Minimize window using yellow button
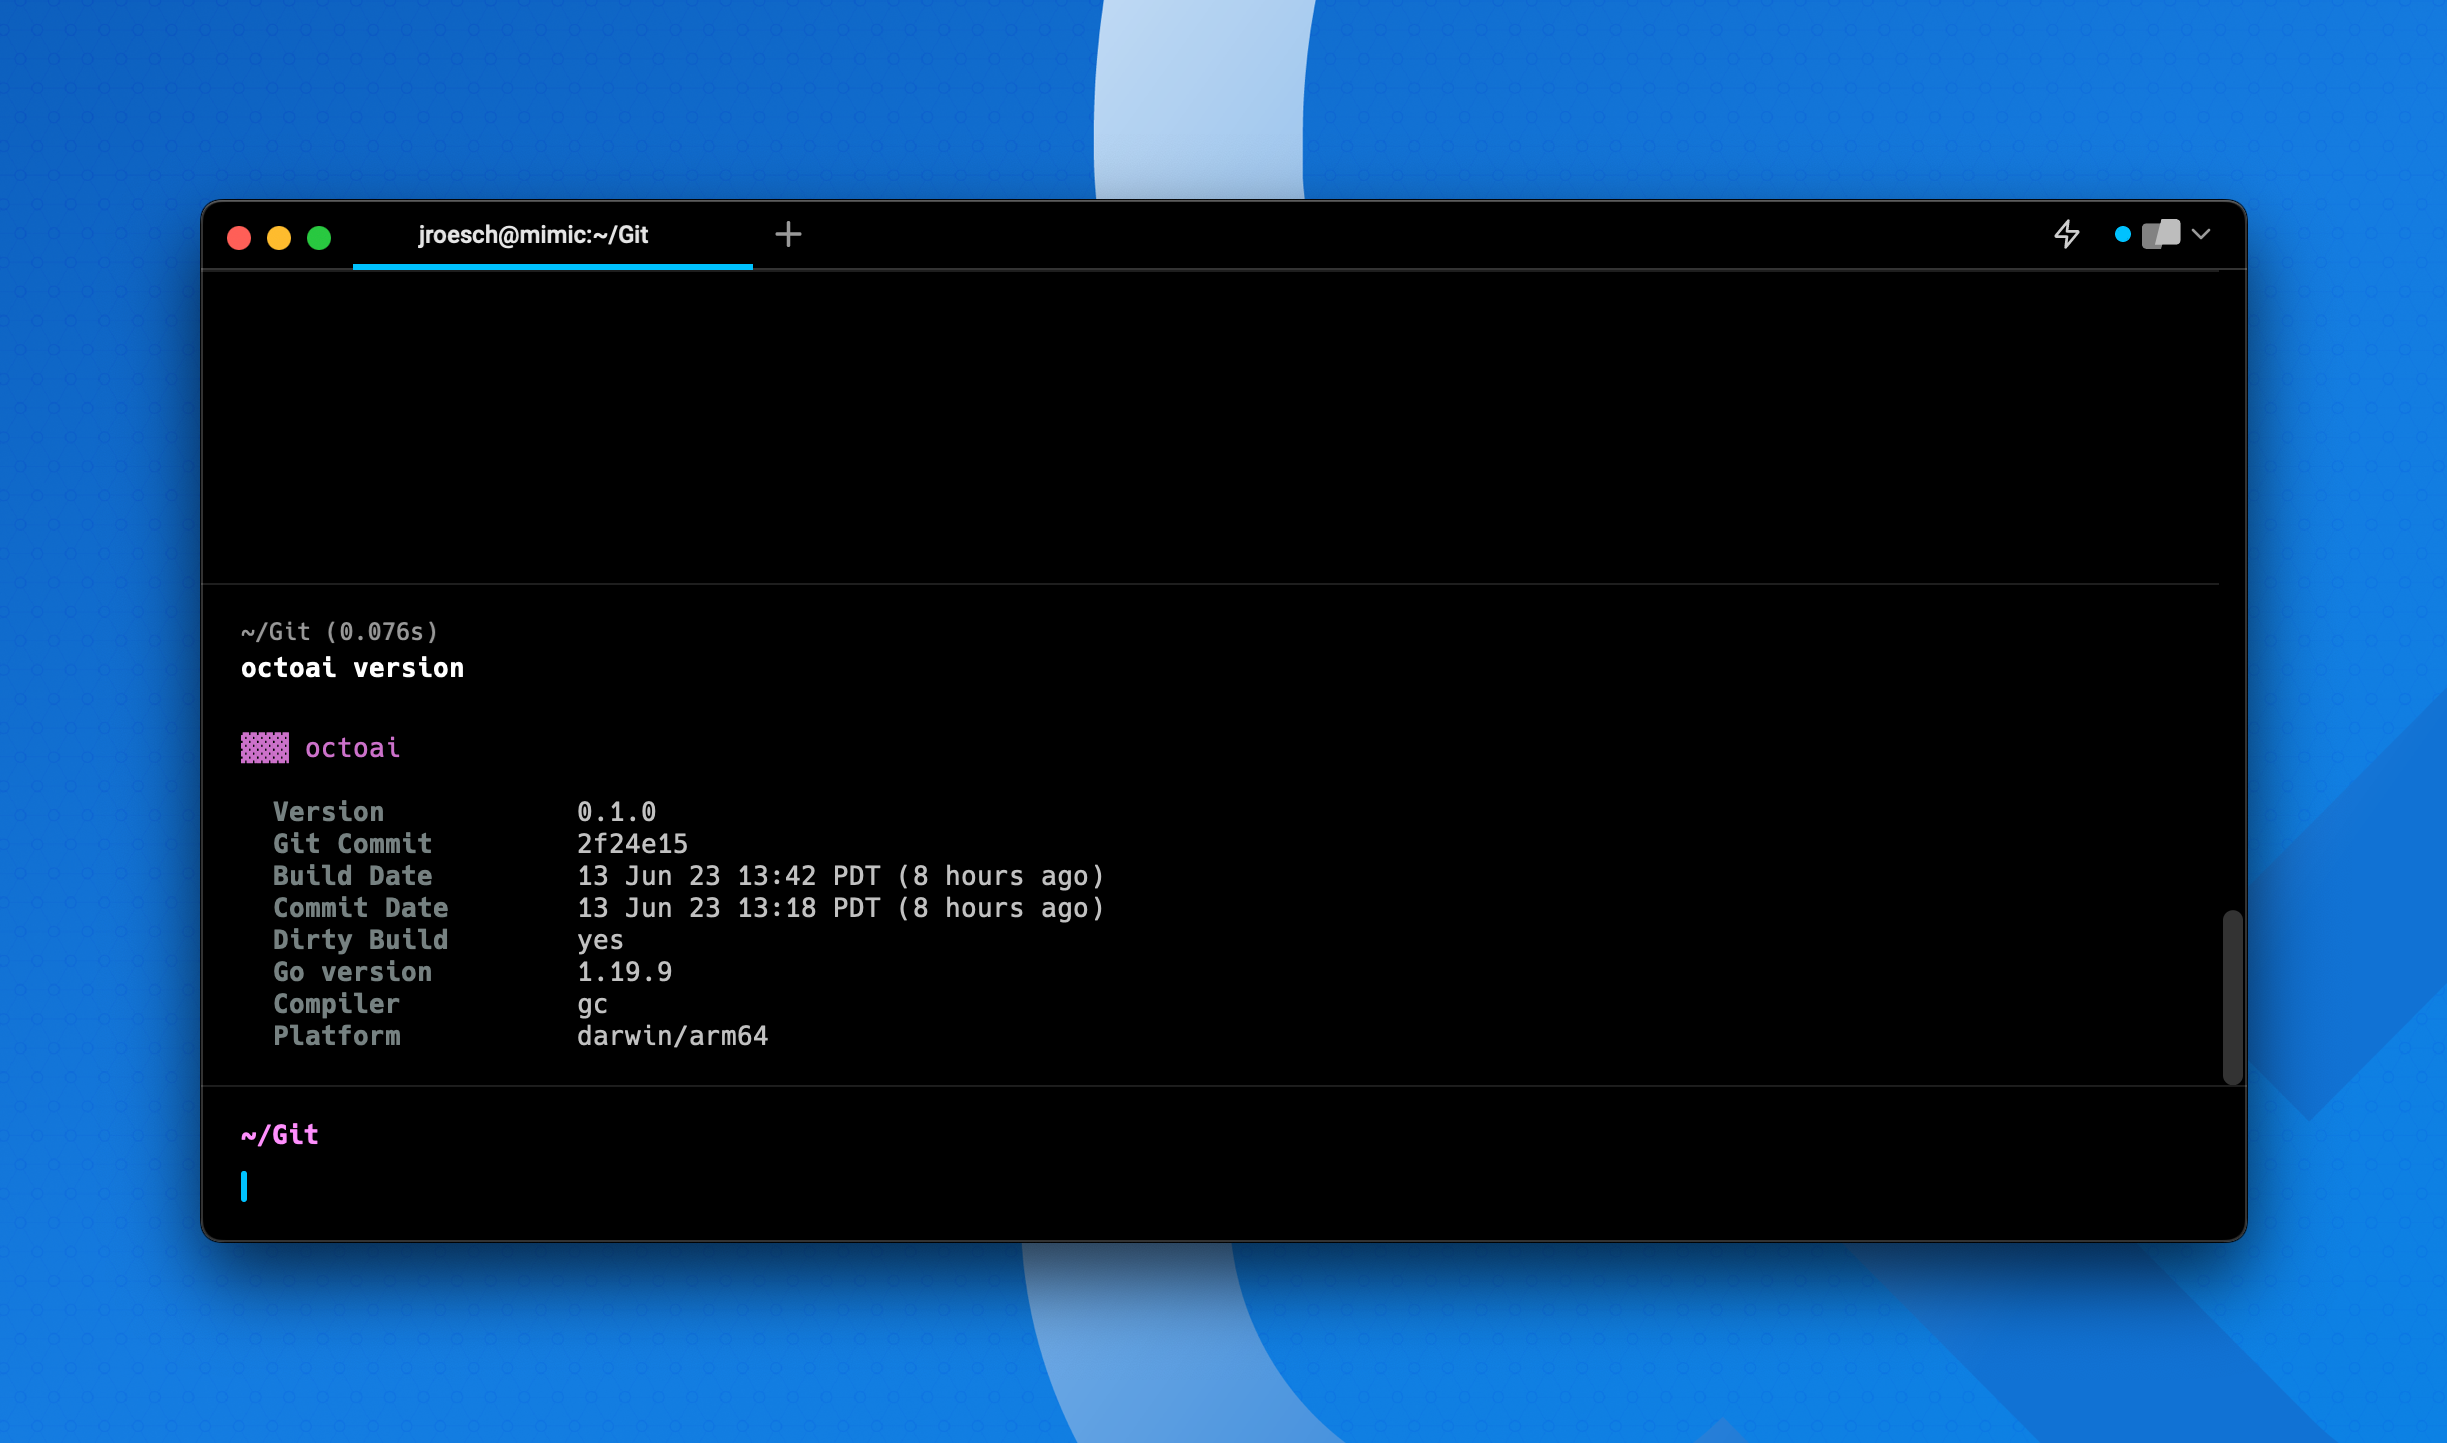 [279, 238]
